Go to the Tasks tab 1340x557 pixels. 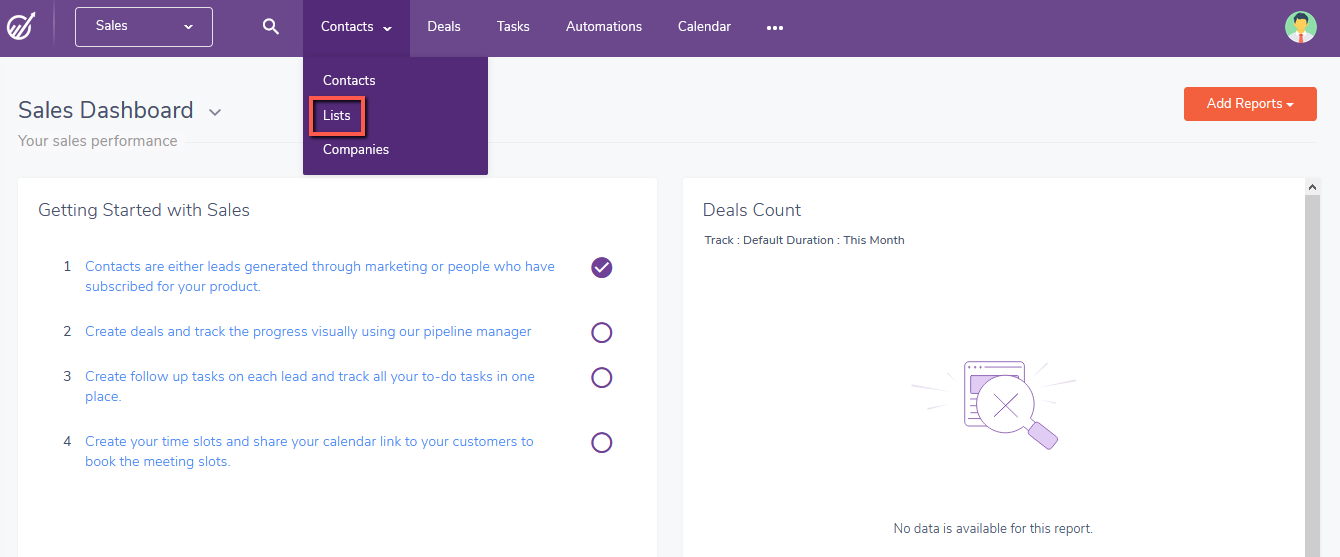point(513,27)
